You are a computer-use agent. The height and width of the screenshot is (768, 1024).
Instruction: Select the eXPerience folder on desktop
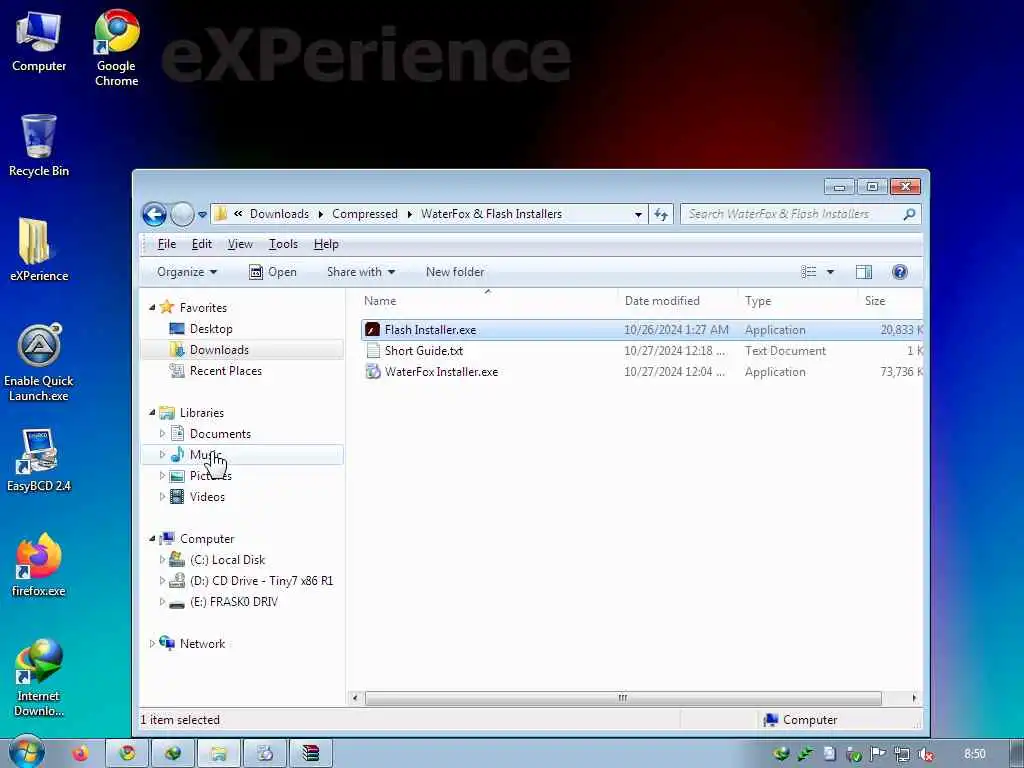[39, 249]
